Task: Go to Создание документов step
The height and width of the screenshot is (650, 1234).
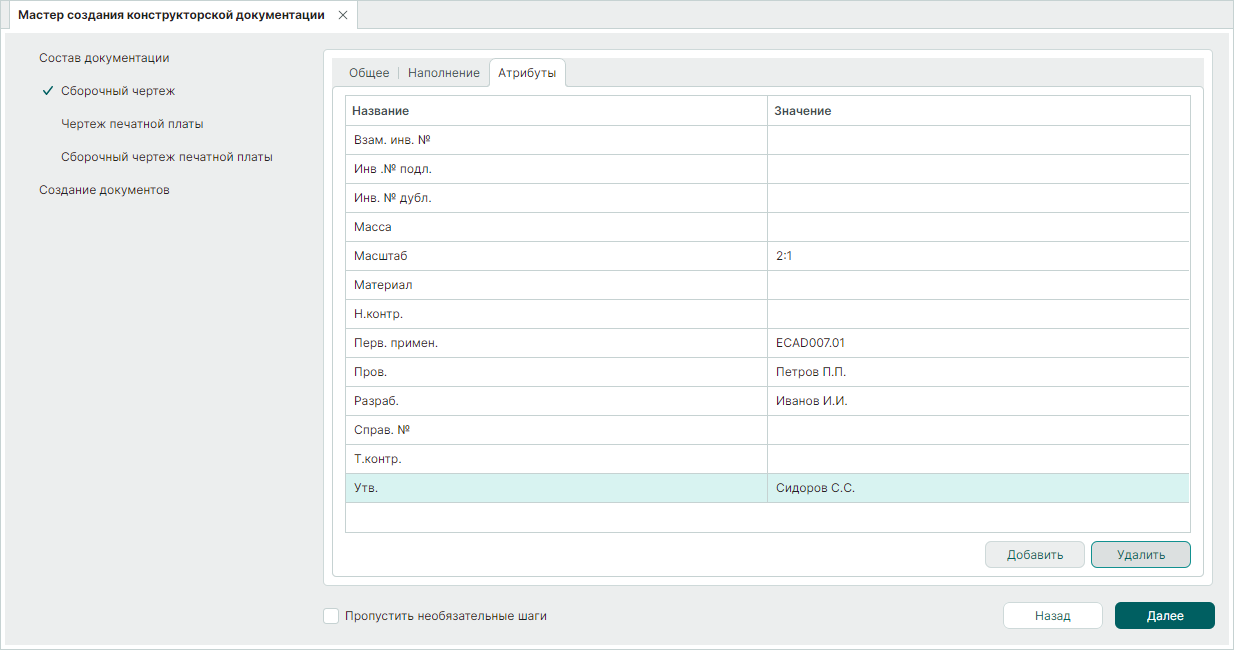Action: coord(104,190)
